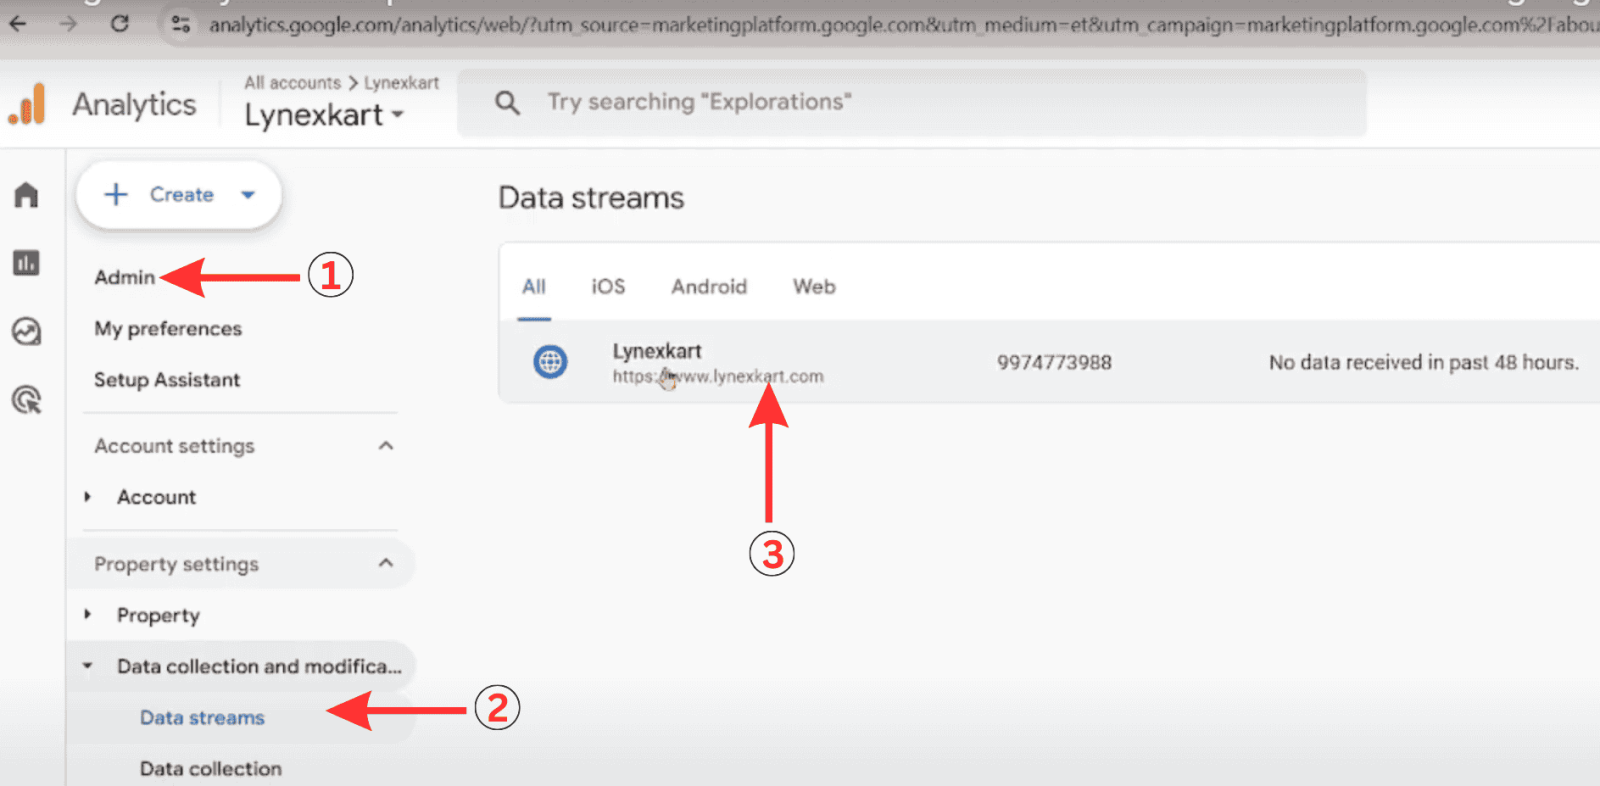Open the Lynexkart property selector dropdown

pos(324,115)
